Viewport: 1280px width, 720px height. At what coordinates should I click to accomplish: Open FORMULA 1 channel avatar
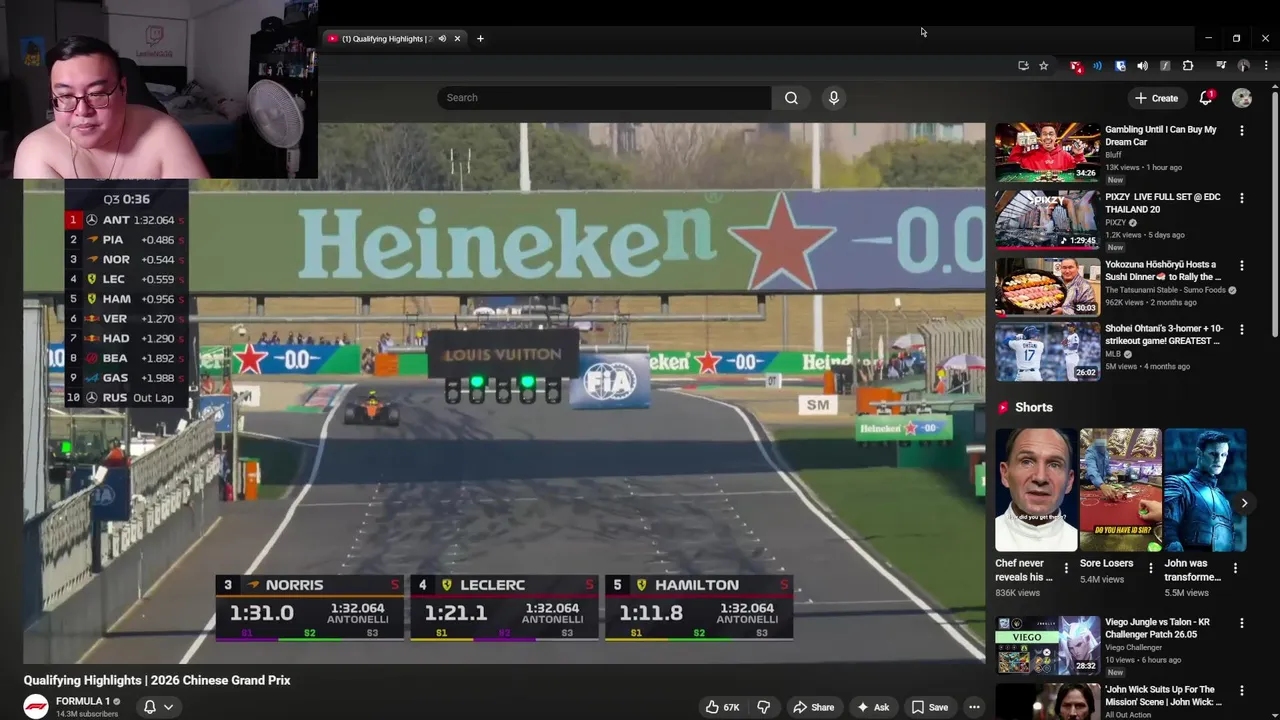click(36, 706)
